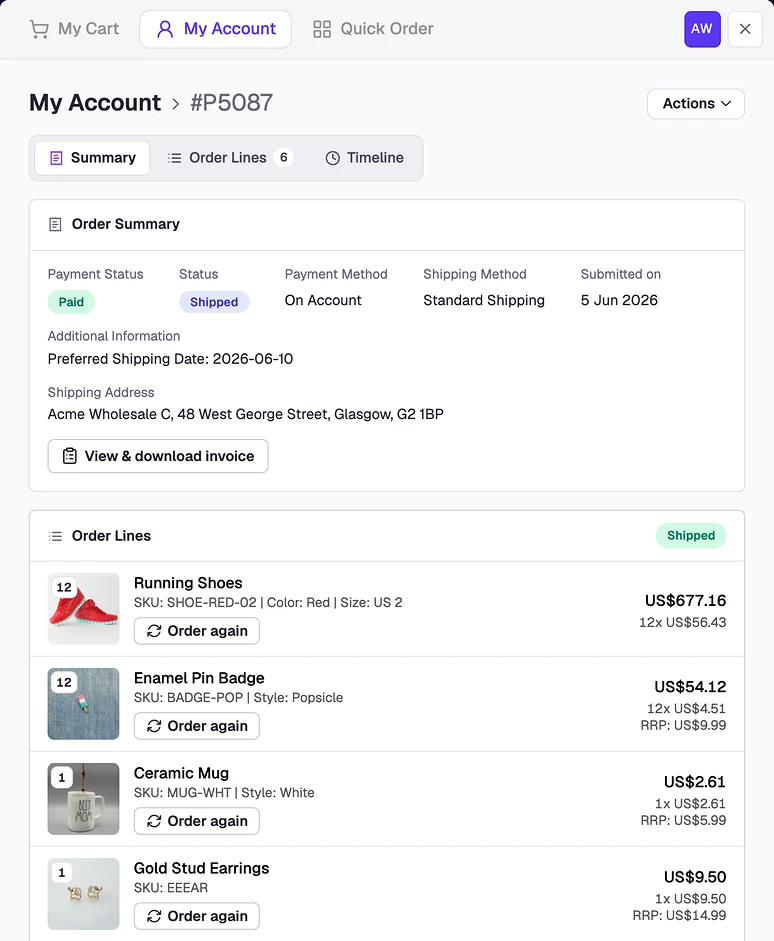Image resolution: width=774 pixels, height=941 pixels.
Task: Click the 5 Jun 2026 submitted date
Action: pyautogui.click(x=619, y=300)
